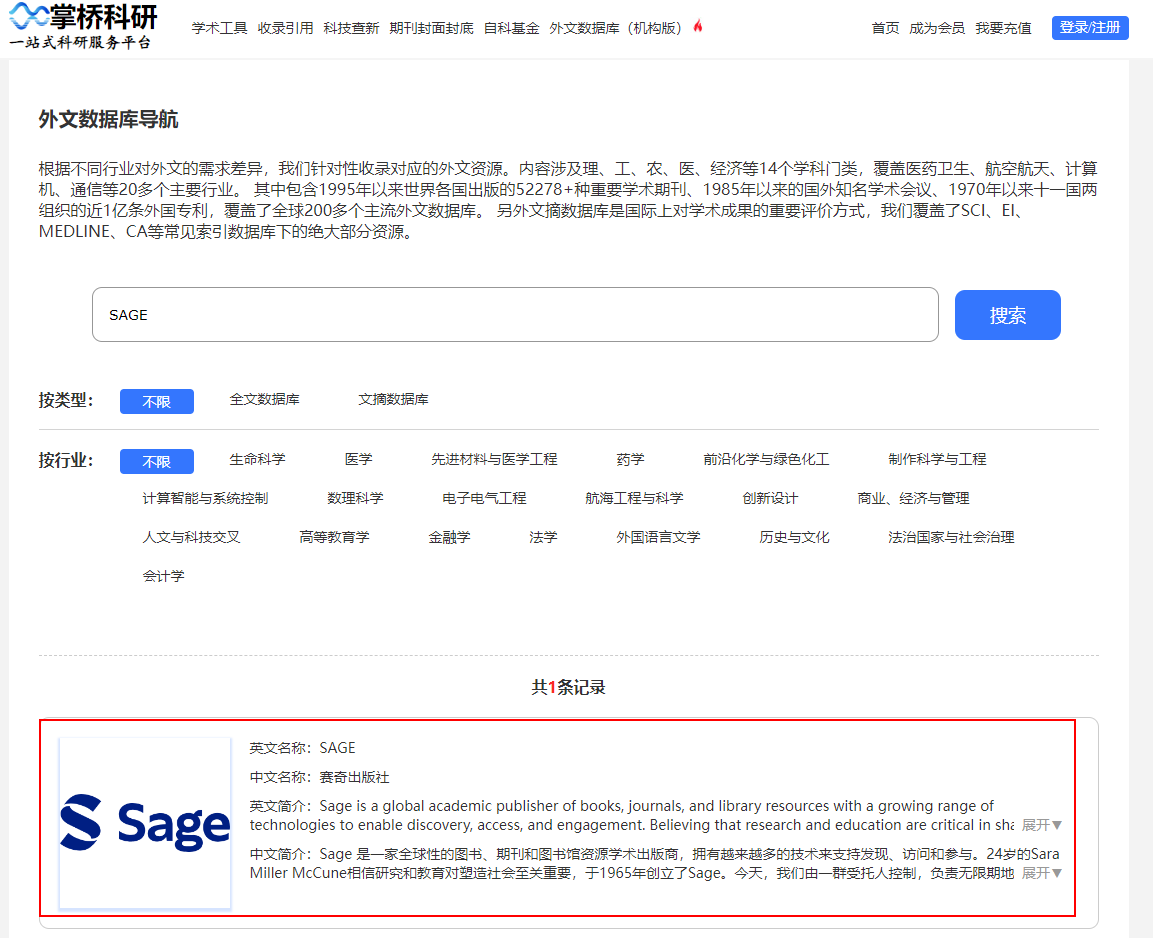Filter by 法学

pos(543,537)
